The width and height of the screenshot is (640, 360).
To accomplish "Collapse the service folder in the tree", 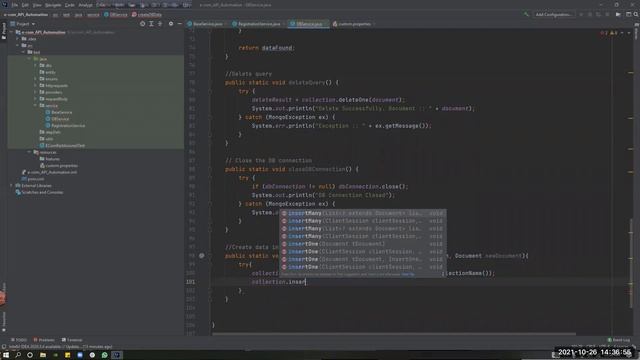I will 36,105.
